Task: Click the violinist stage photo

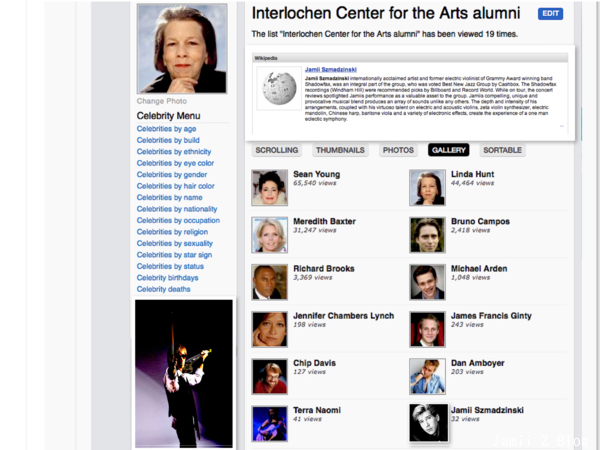Action: click(184, 373)
